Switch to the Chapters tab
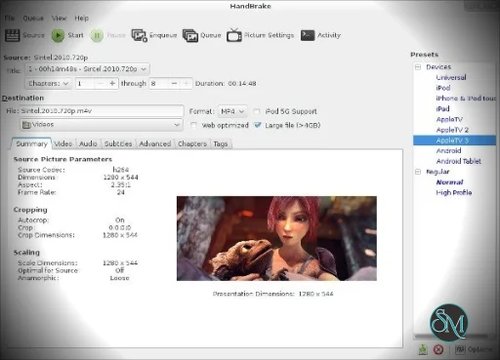Screen dimensions: 500x360 tap(192, 144)
